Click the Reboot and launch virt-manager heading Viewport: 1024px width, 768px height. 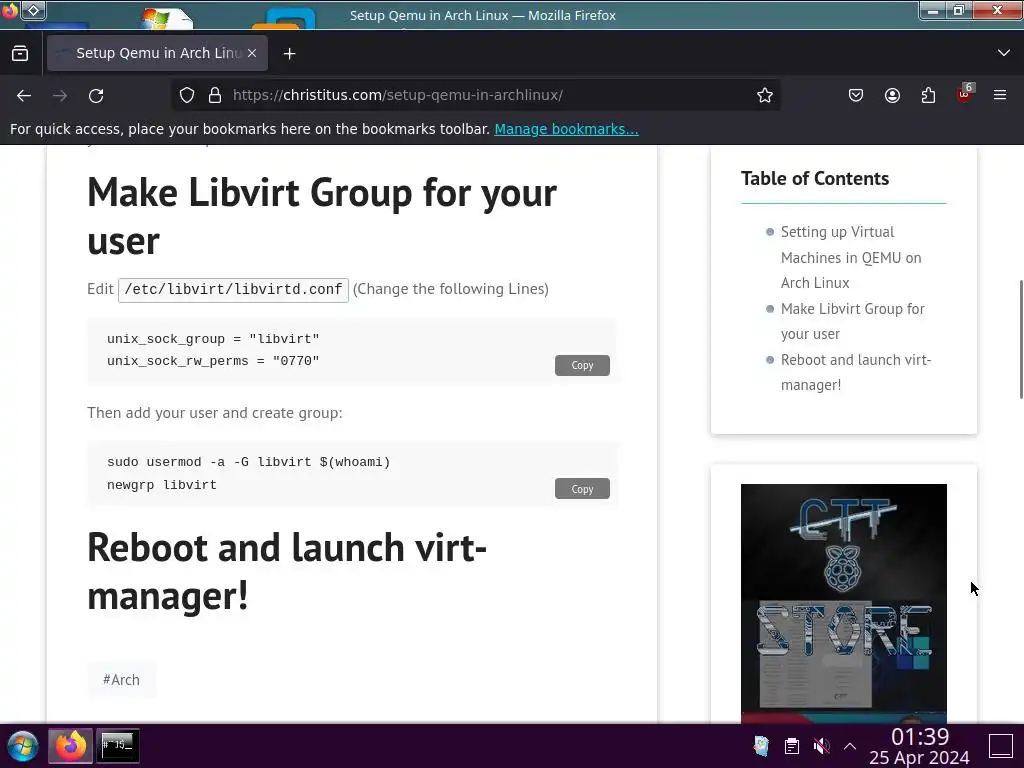point(287,571)
